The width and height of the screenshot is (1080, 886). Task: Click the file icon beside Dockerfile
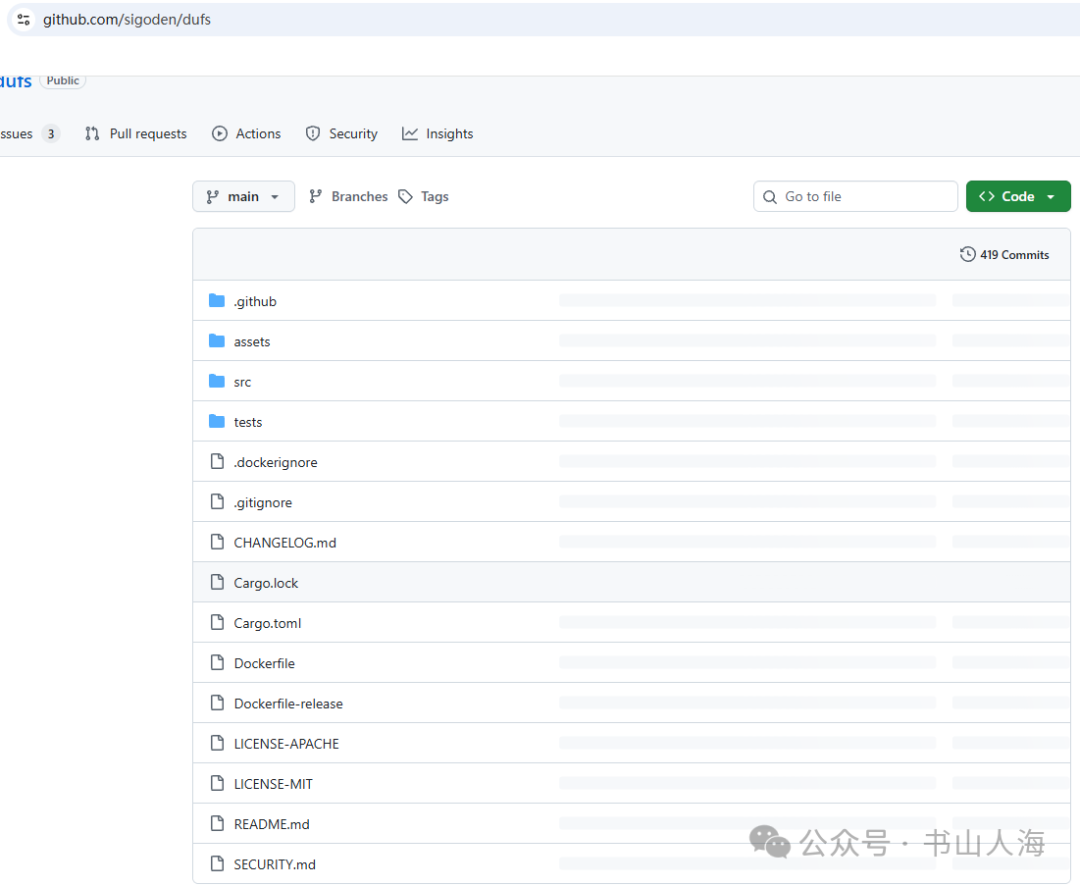click(217, 663)
